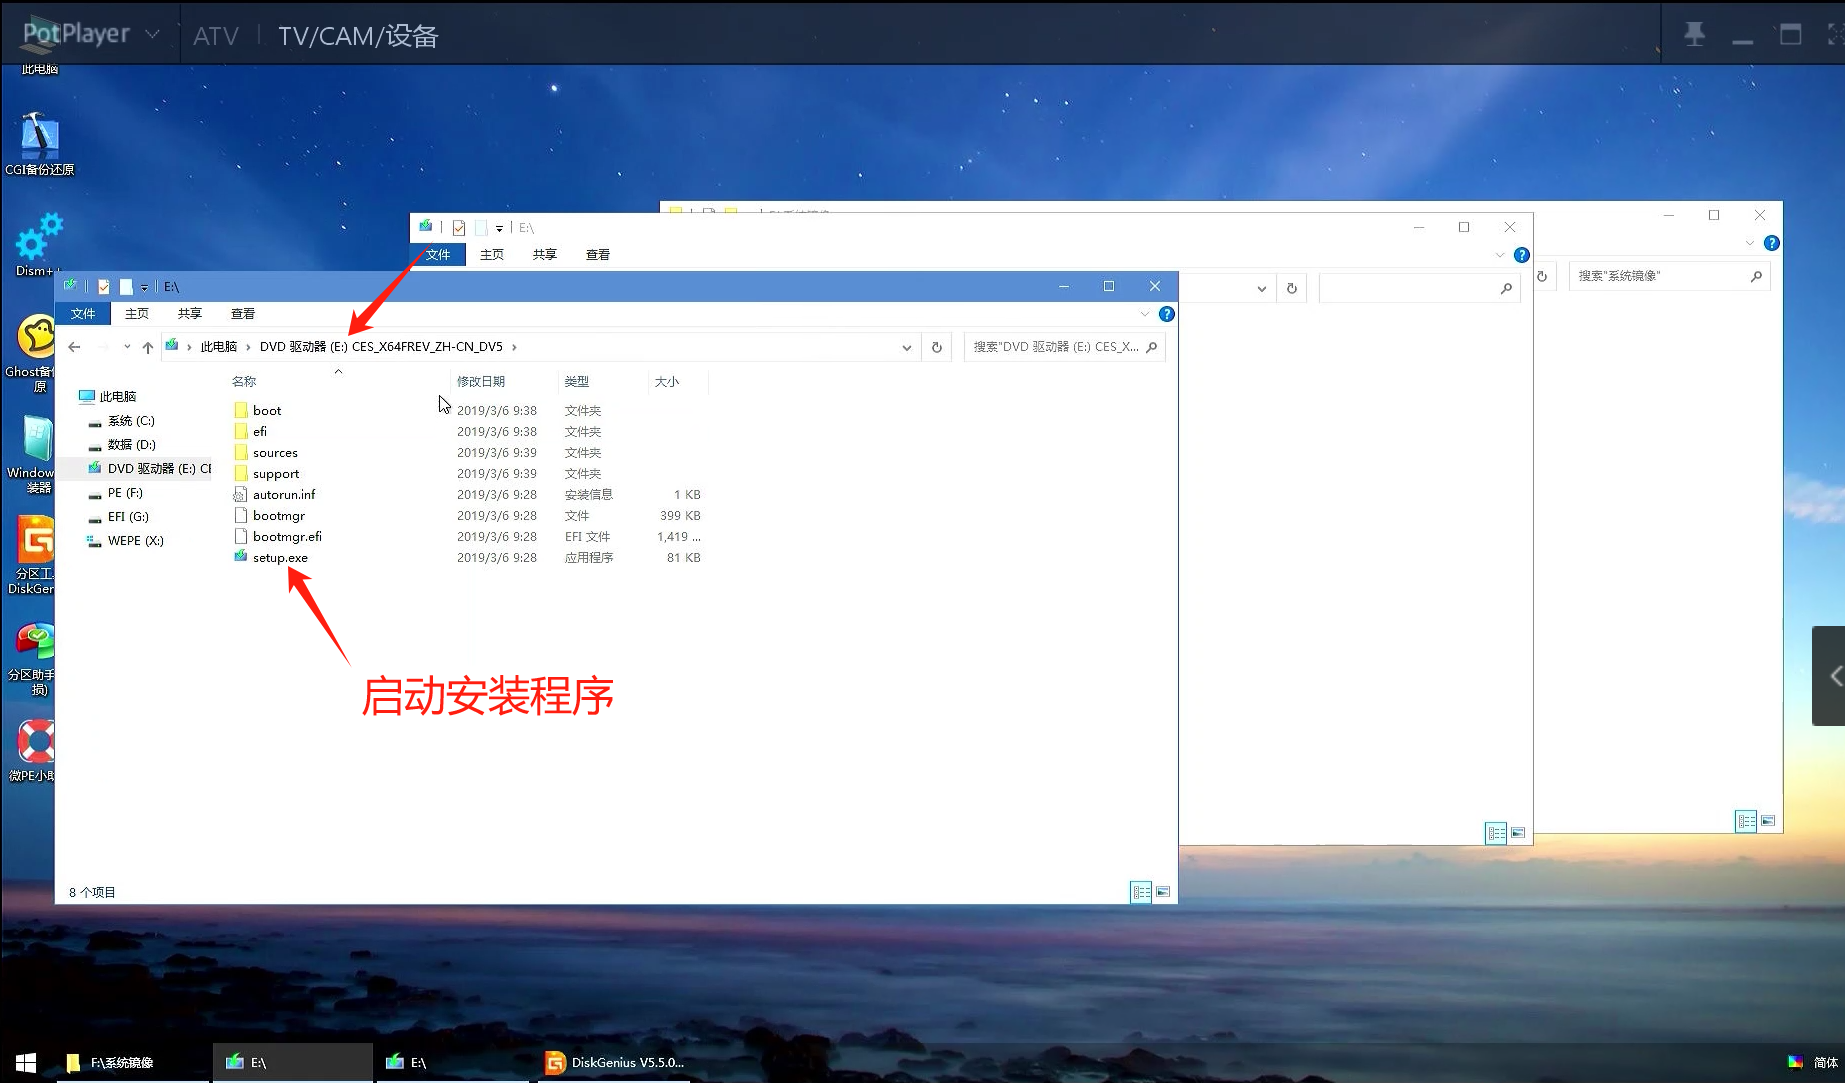The width and height of the screenshot is (1845, 1083).
Task: Open the recent locations dropdown arrow
Action: click(x=127, y=347)
